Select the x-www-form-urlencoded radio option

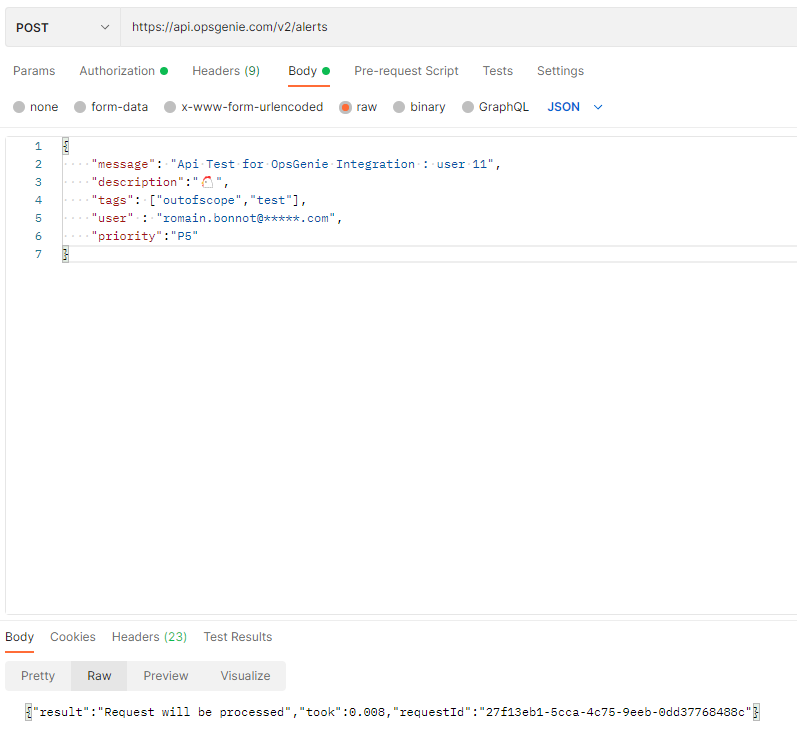pyautogui.click(x=170, y=107)
